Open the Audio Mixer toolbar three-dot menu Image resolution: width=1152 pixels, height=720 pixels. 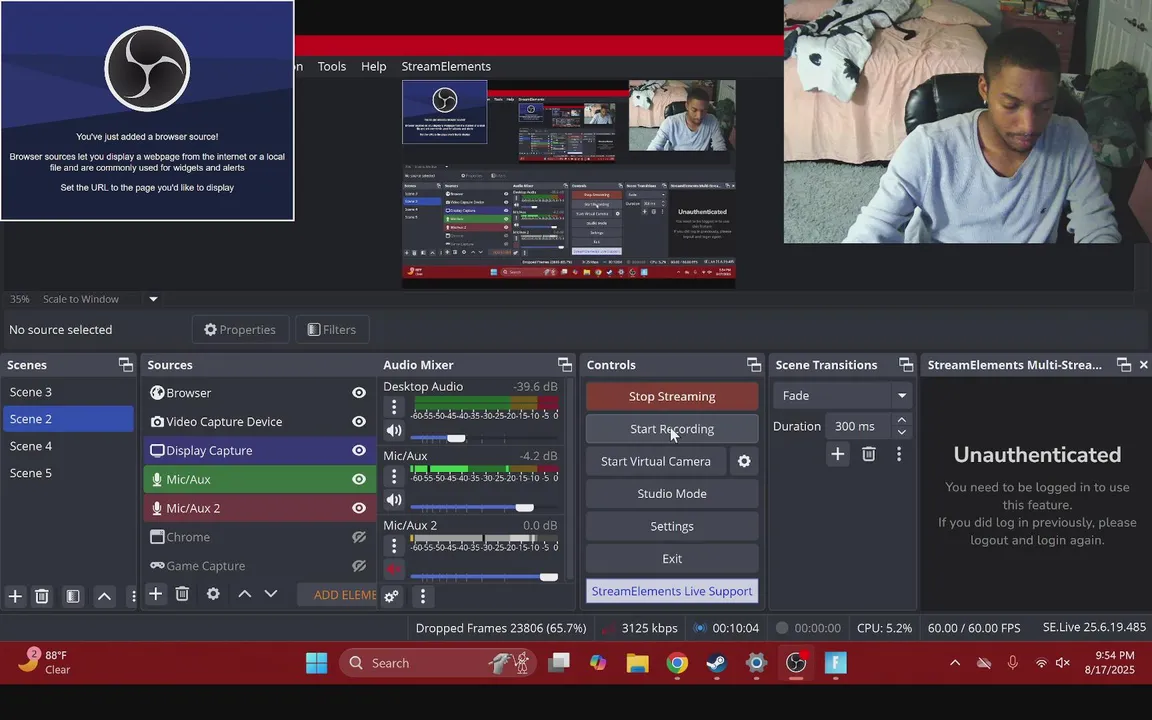(x=422, y=596)
